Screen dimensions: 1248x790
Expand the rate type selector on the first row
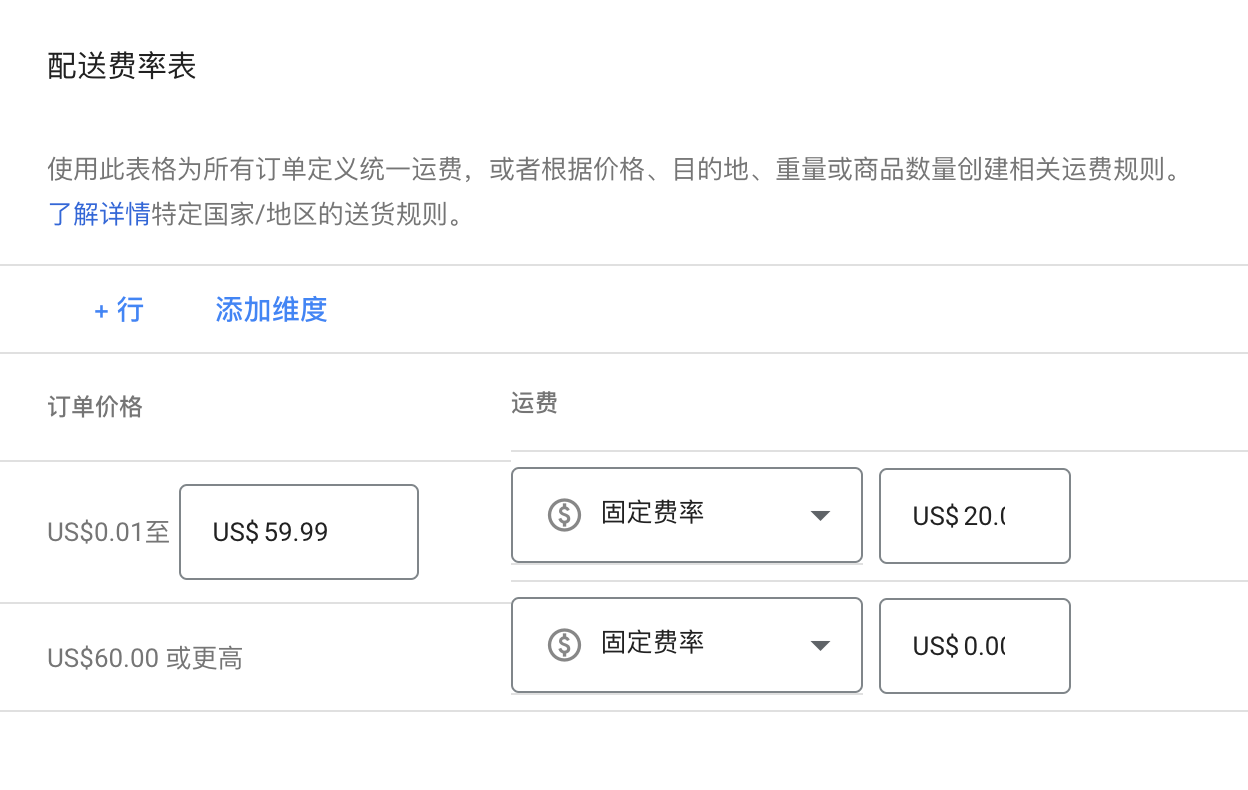point(686,515)
